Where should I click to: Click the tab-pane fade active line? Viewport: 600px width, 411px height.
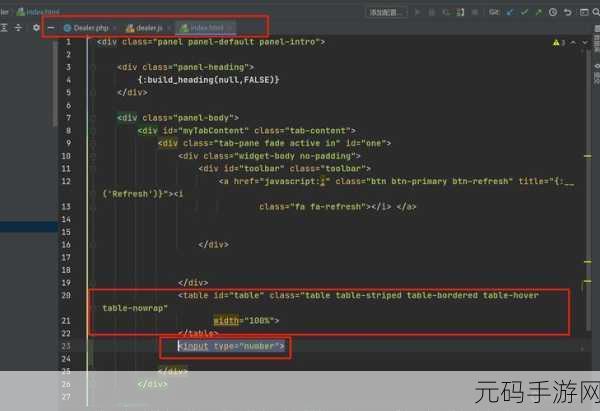click(x=274, y=143)
